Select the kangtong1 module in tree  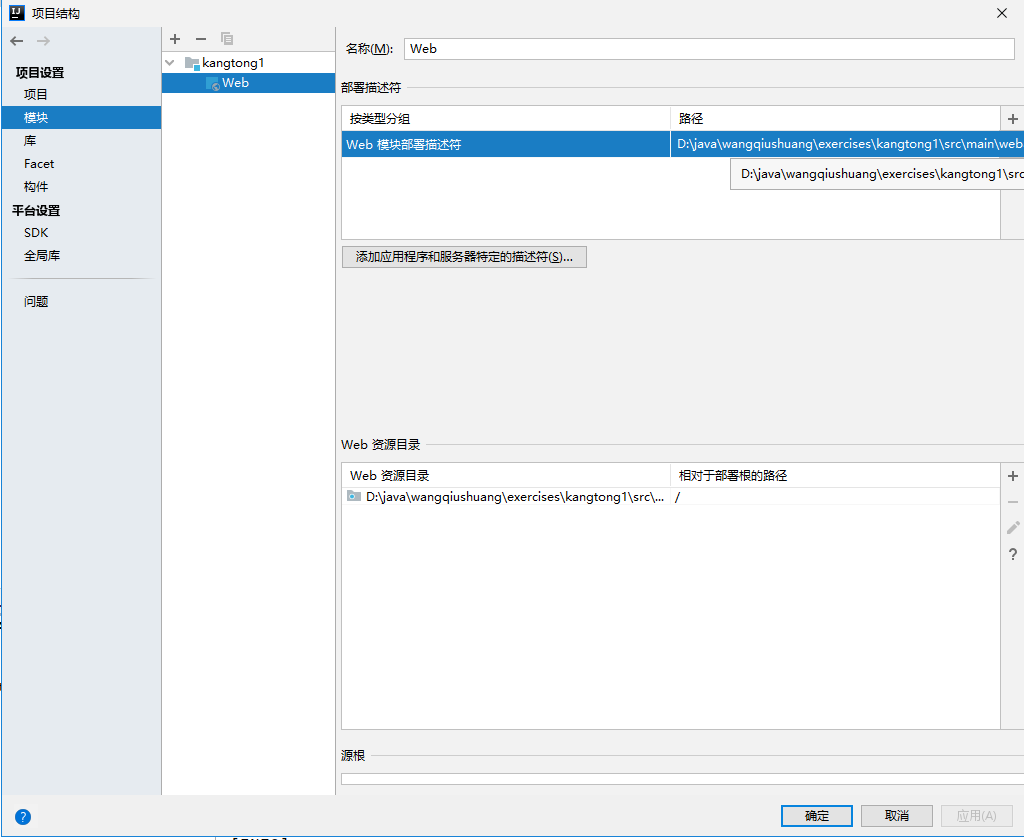tap(233, 63)
